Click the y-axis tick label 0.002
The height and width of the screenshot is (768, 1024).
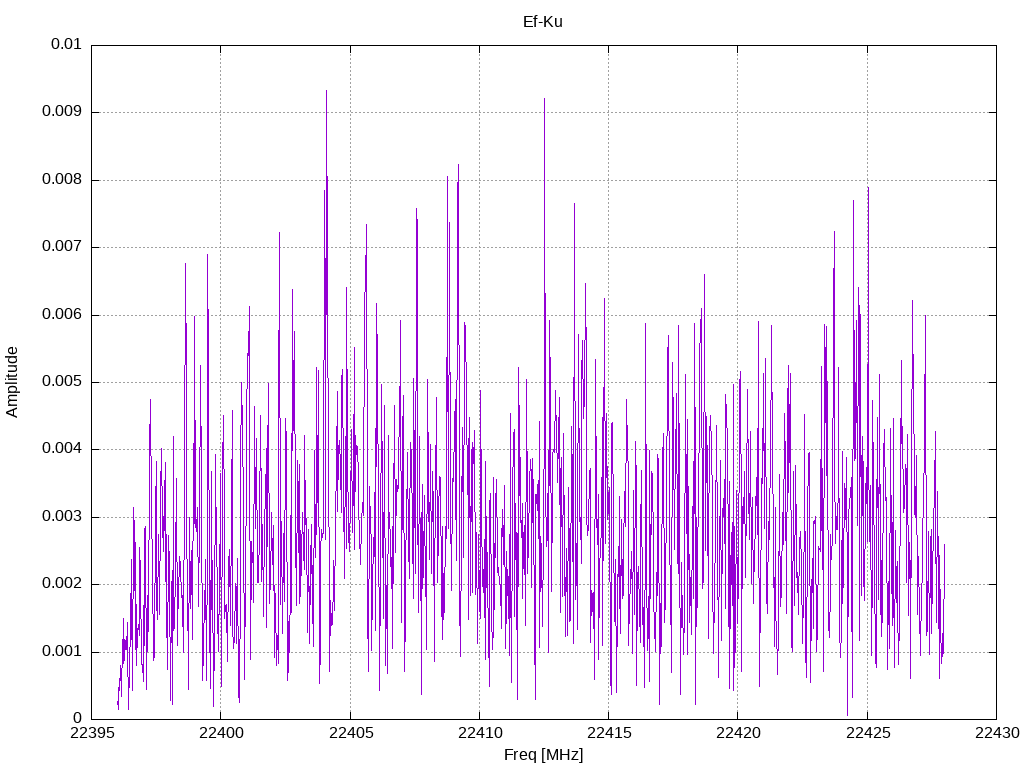click(62, 584)
